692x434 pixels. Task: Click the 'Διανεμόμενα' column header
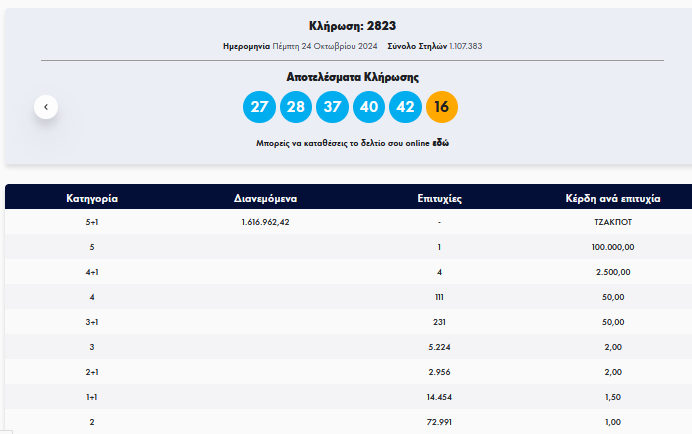tap(266, 198)
